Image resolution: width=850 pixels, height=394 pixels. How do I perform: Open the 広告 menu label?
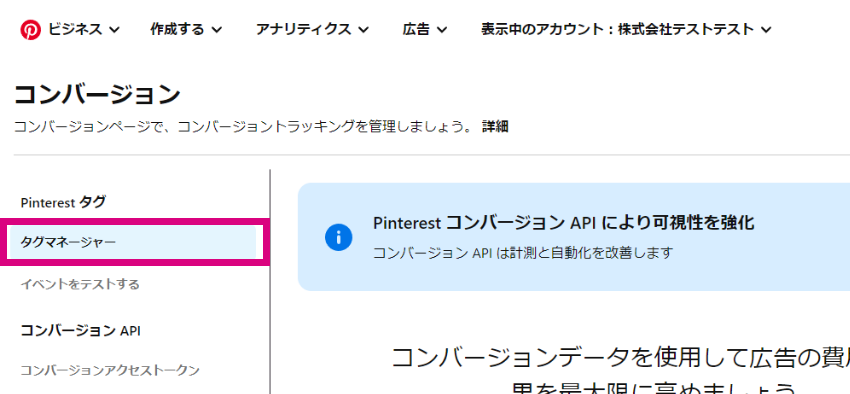click(416, 29)
